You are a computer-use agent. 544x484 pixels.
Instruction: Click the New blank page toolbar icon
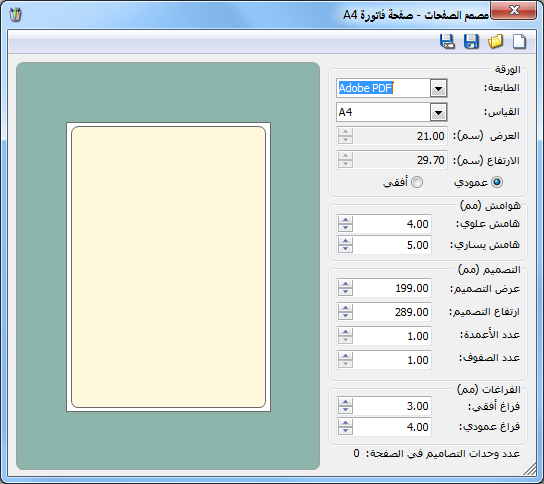coord(519,42)
